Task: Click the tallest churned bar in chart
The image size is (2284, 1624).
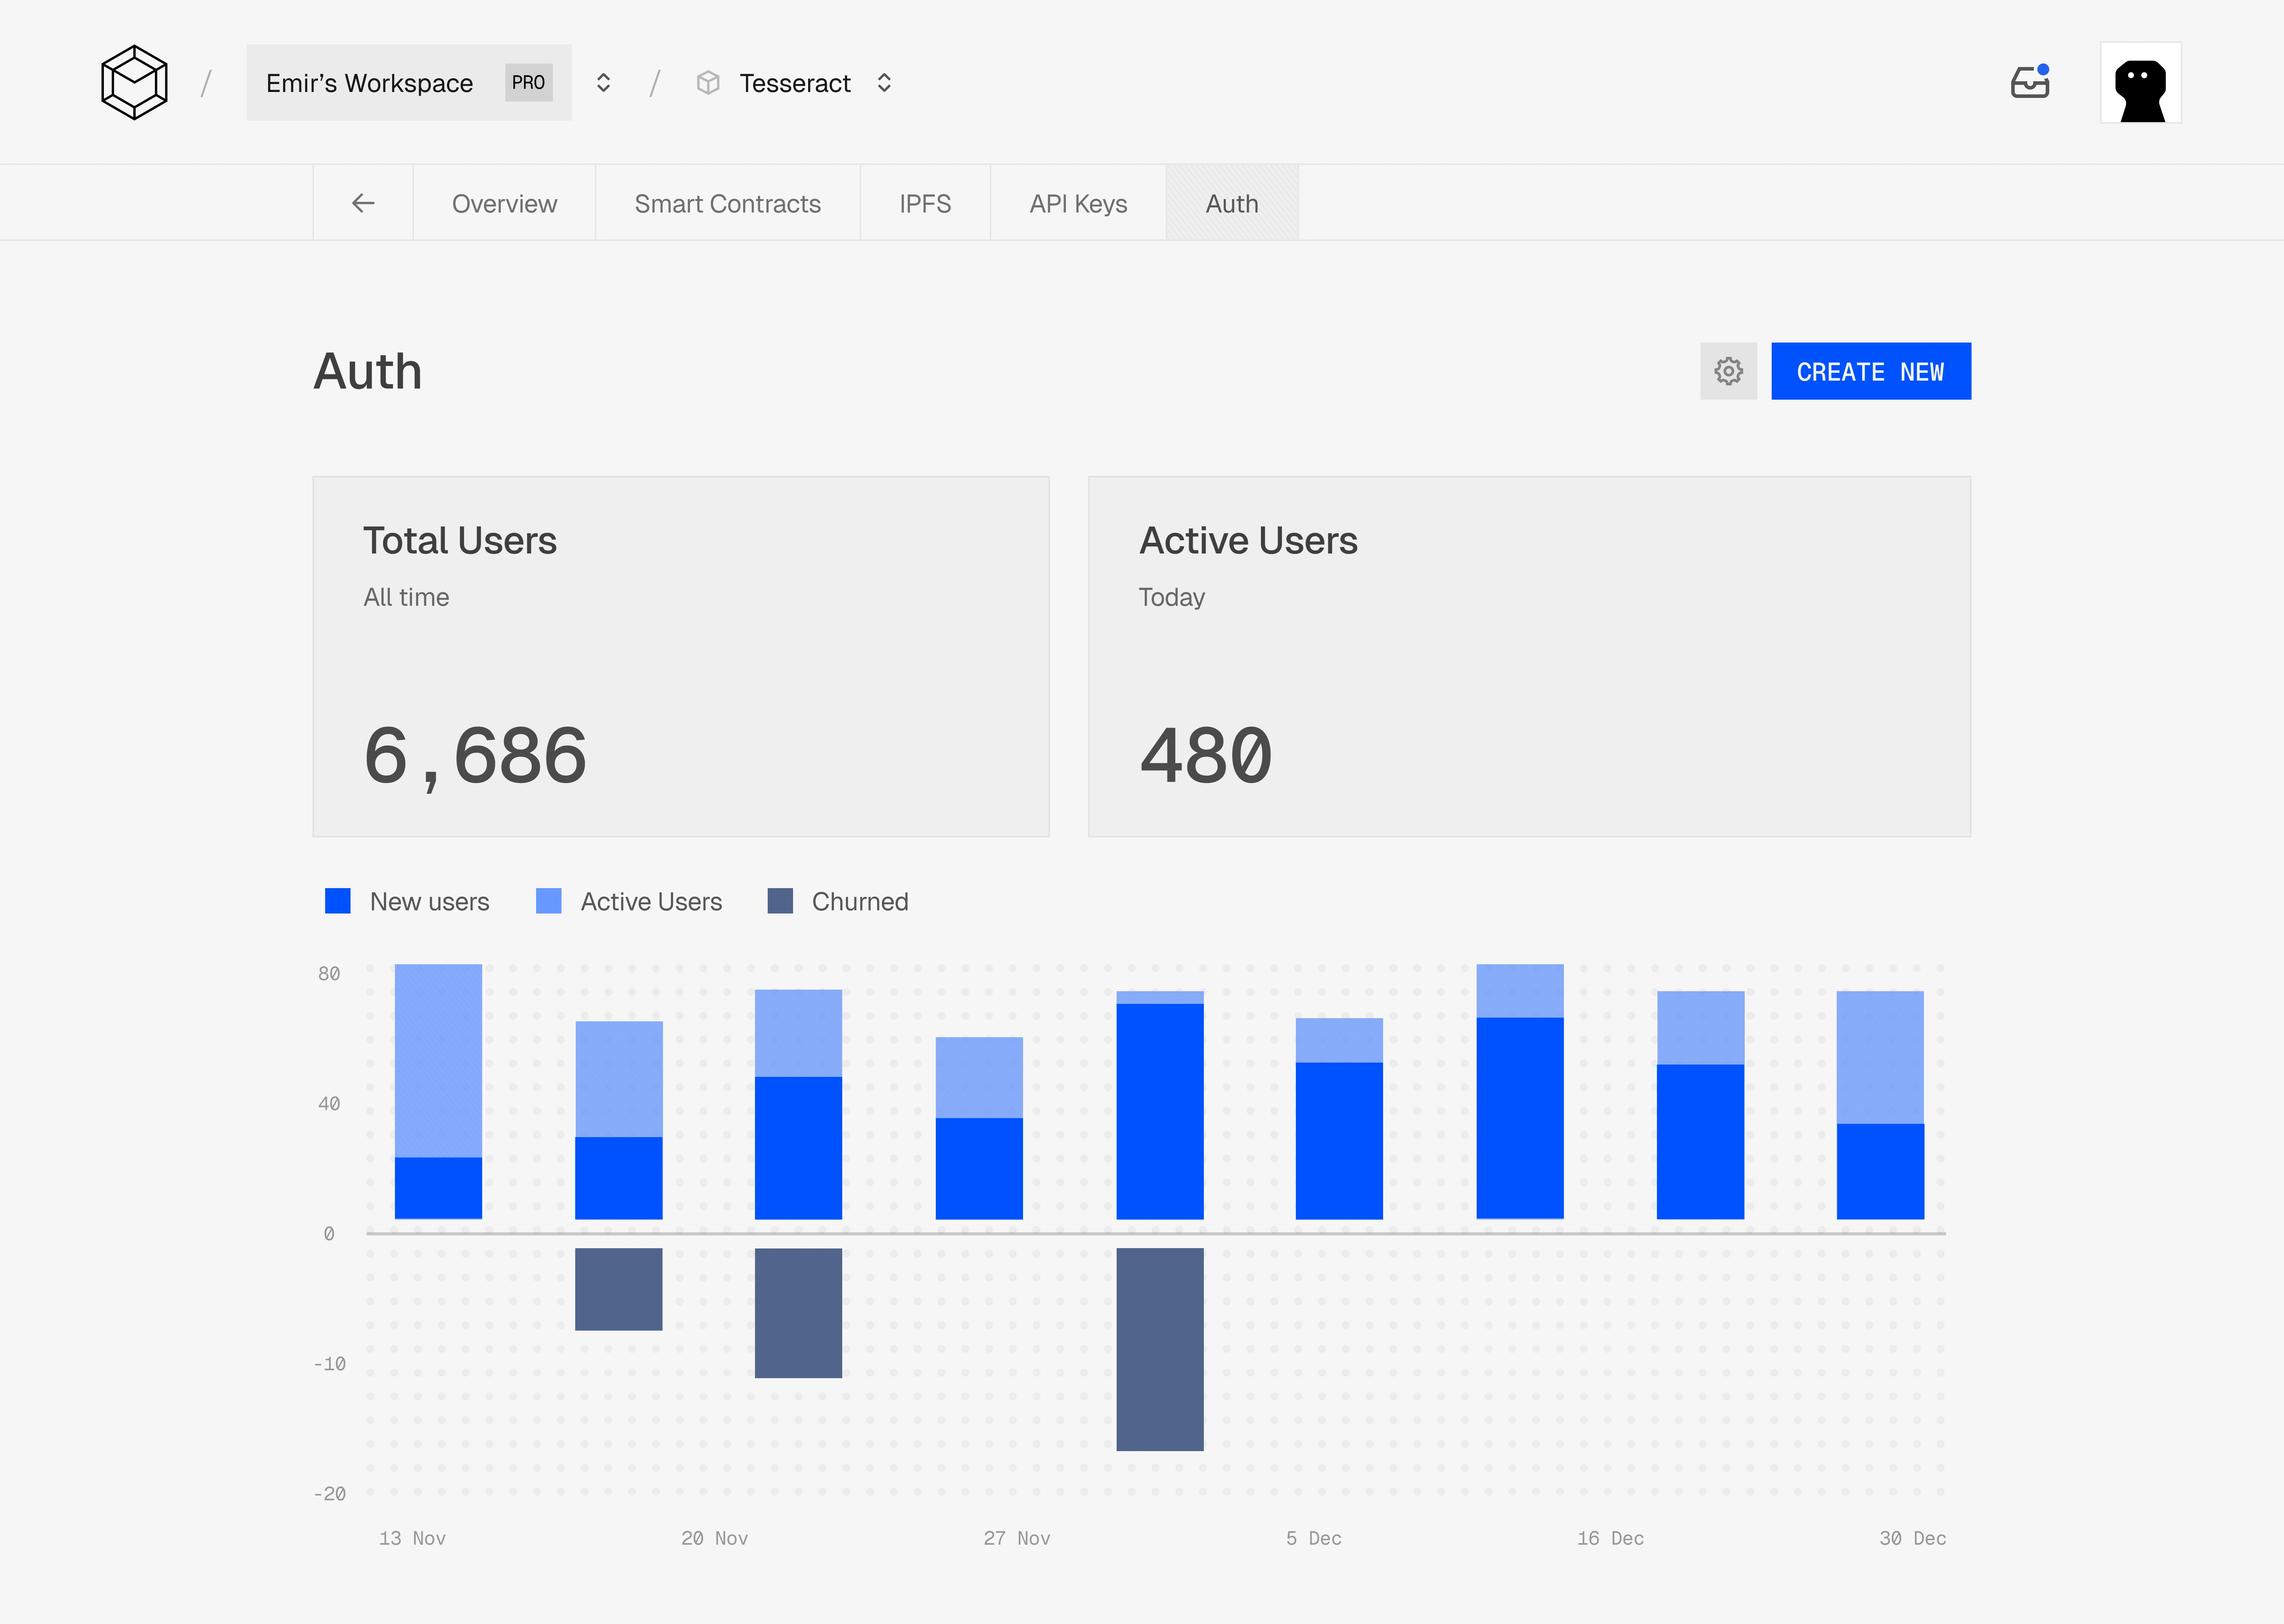Action: tap(1160, 1348)
